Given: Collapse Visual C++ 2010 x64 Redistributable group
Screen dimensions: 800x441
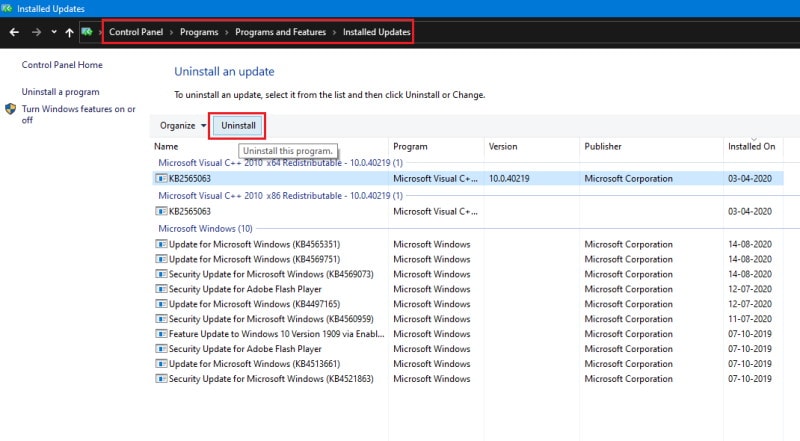Looking at the screenshot, I should (x=280, y=163).
